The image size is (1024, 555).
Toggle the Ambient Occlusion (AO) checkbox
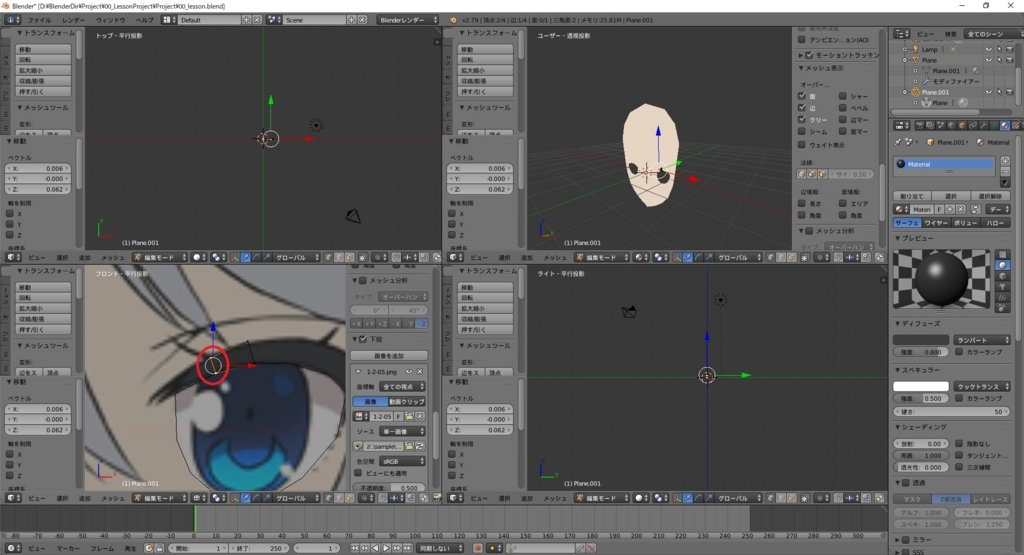802,40
